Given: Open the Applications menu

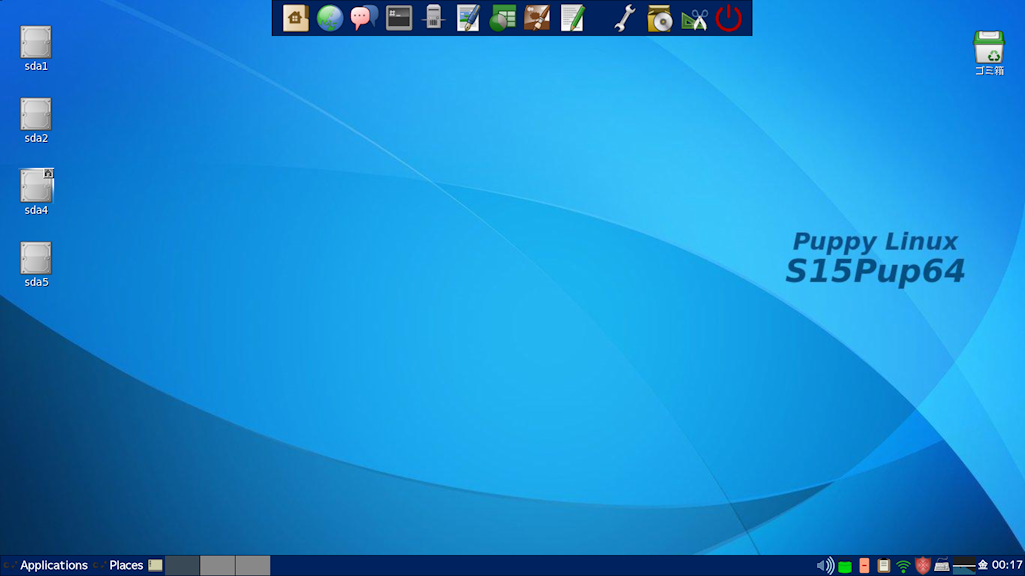Looking at the screenshot, I should click(54, 566).
